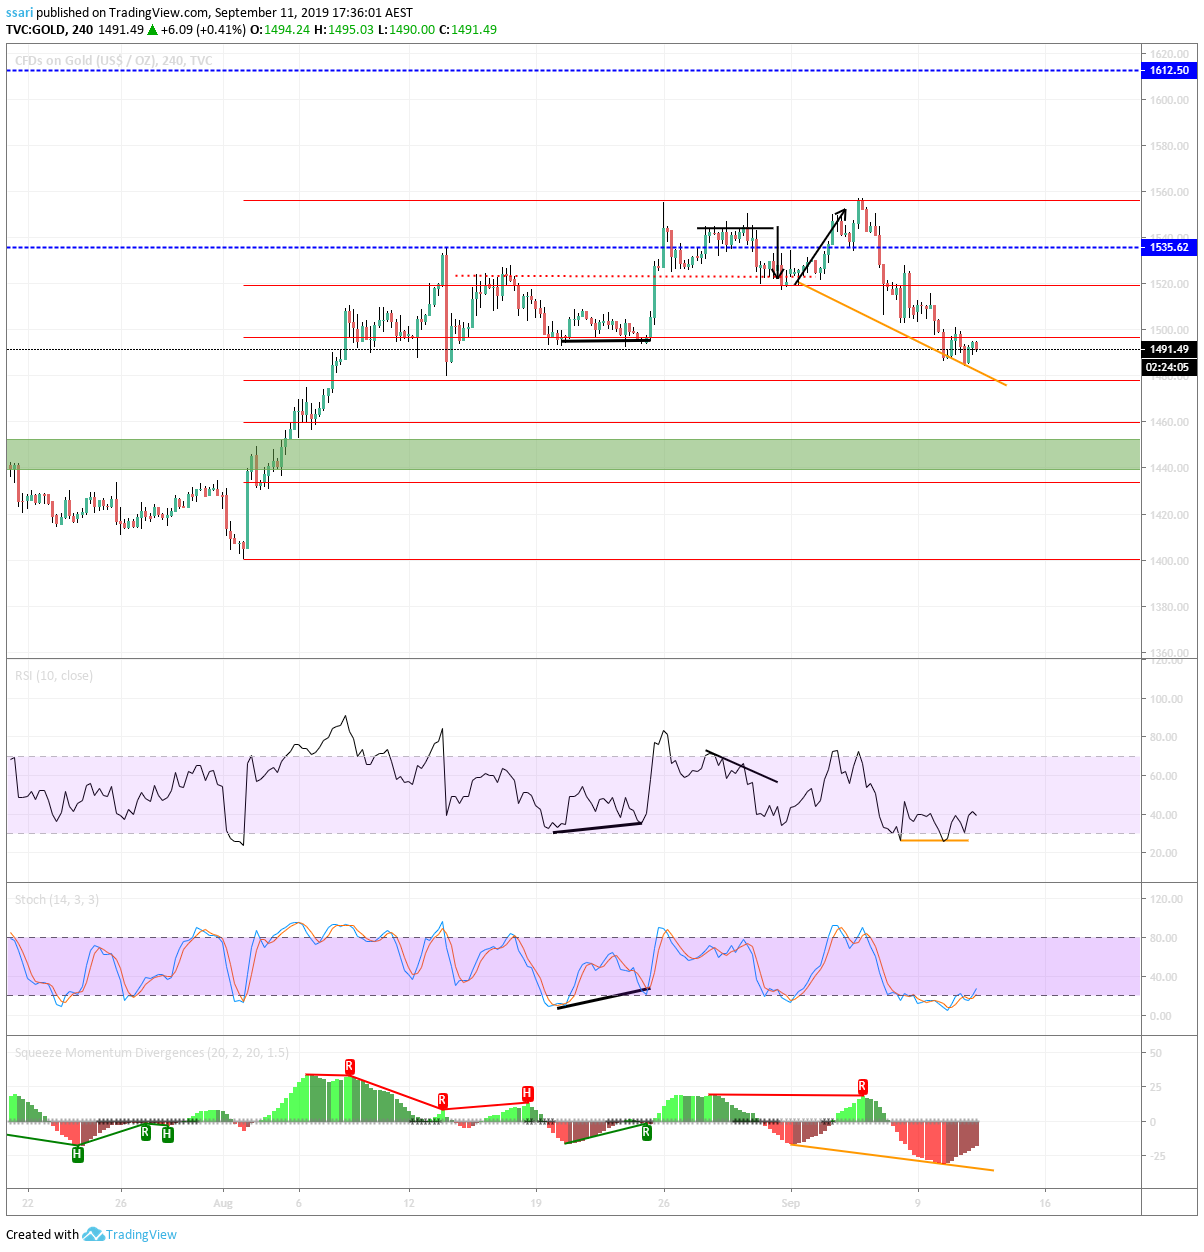Click the 'TVC:GOLD, 240' symbol text

(x=50, y=30)
